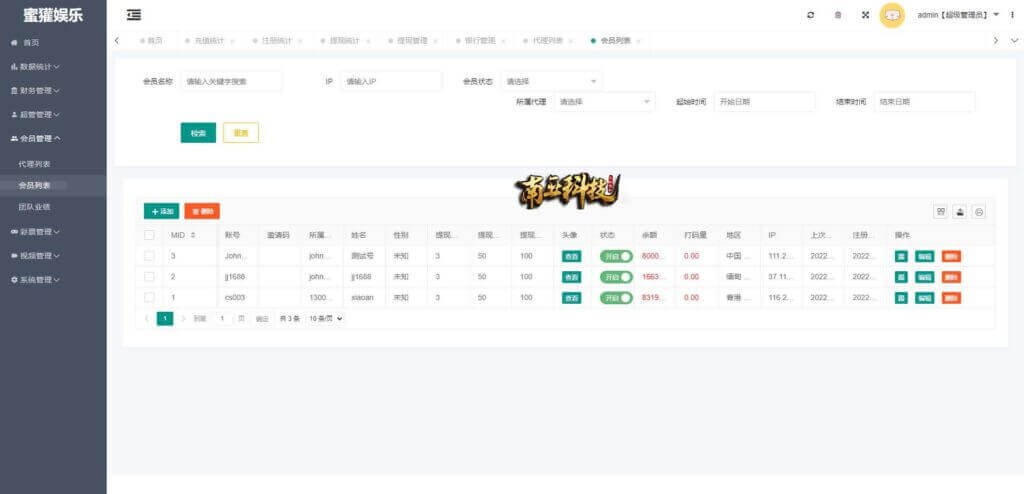Open the 会员状态 dropdown
This screenshot has height=494, width=1024.
551,81
